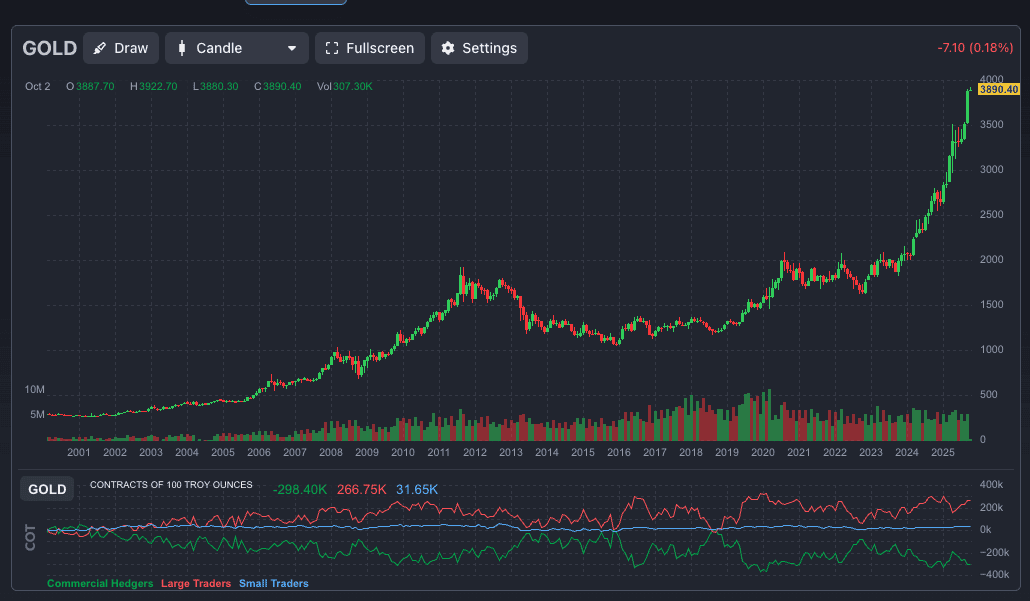Click the 2020 year marker on time axis
Image resolution: width=1030 pixels, height=601 pixels.
[x=762, y=453]
